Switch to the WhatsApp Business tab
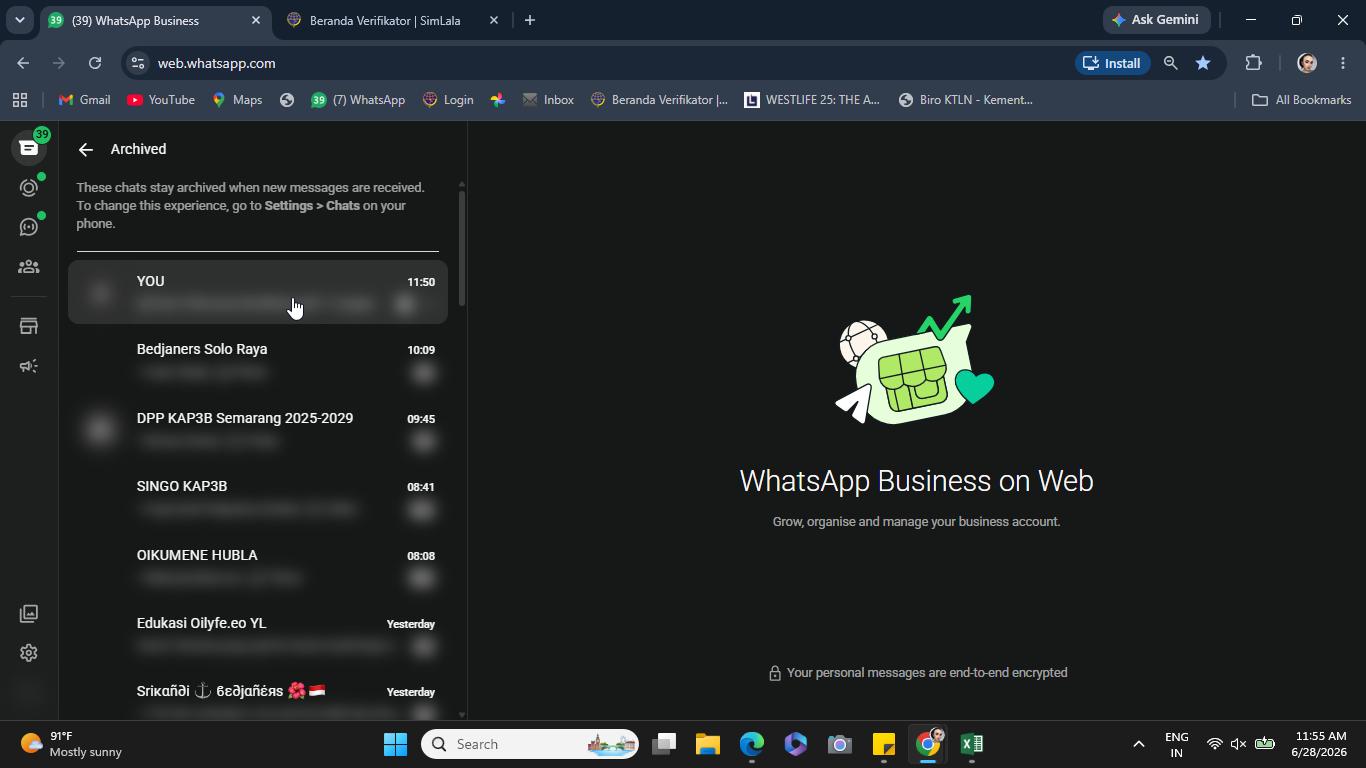 pyautogui.click(x=155, y=20)
